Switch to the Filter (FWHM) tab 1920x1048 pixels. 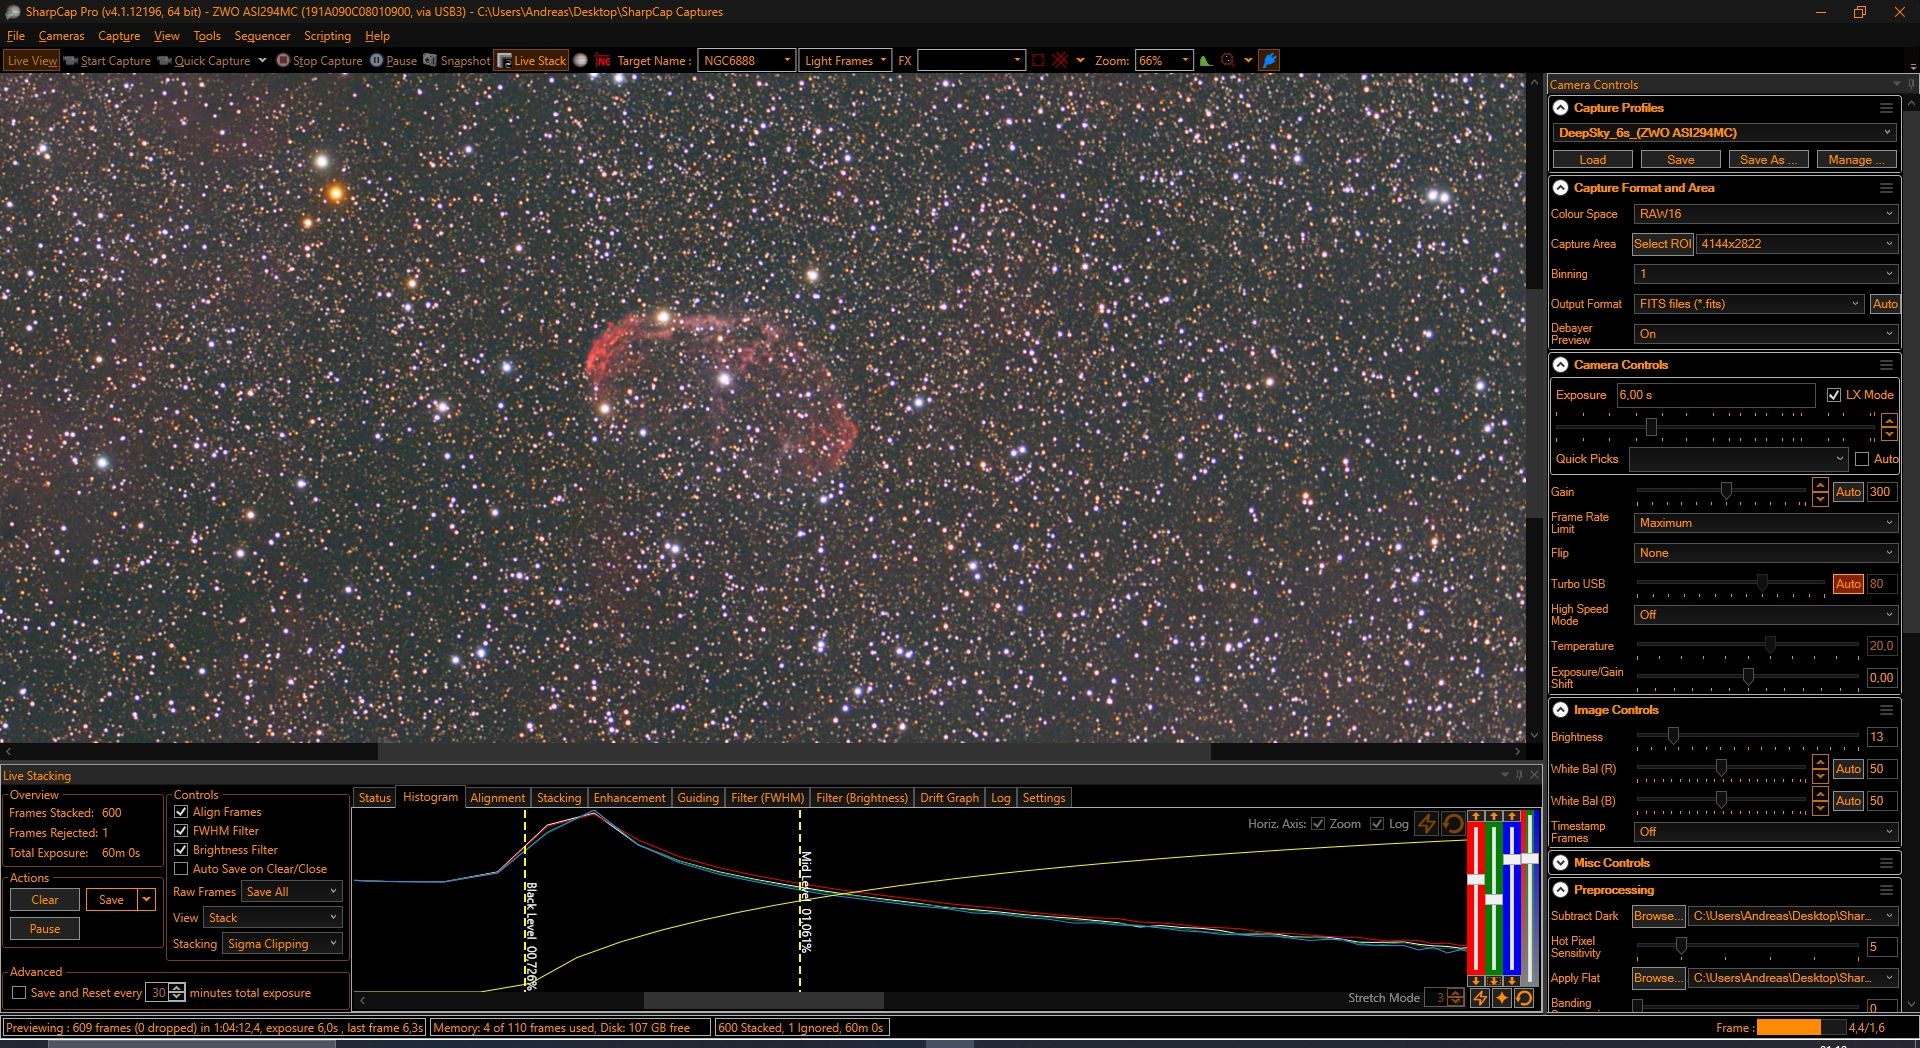767,798
